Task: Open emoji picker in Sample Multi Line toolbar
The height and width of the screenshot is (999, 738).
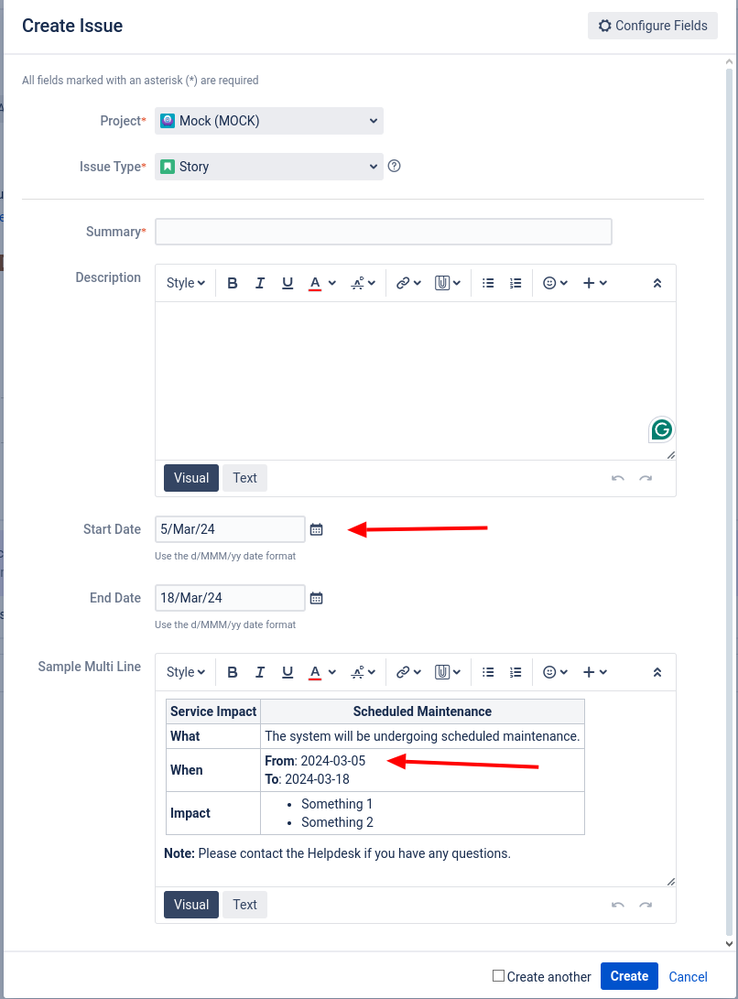Action: tap(554, 672)
